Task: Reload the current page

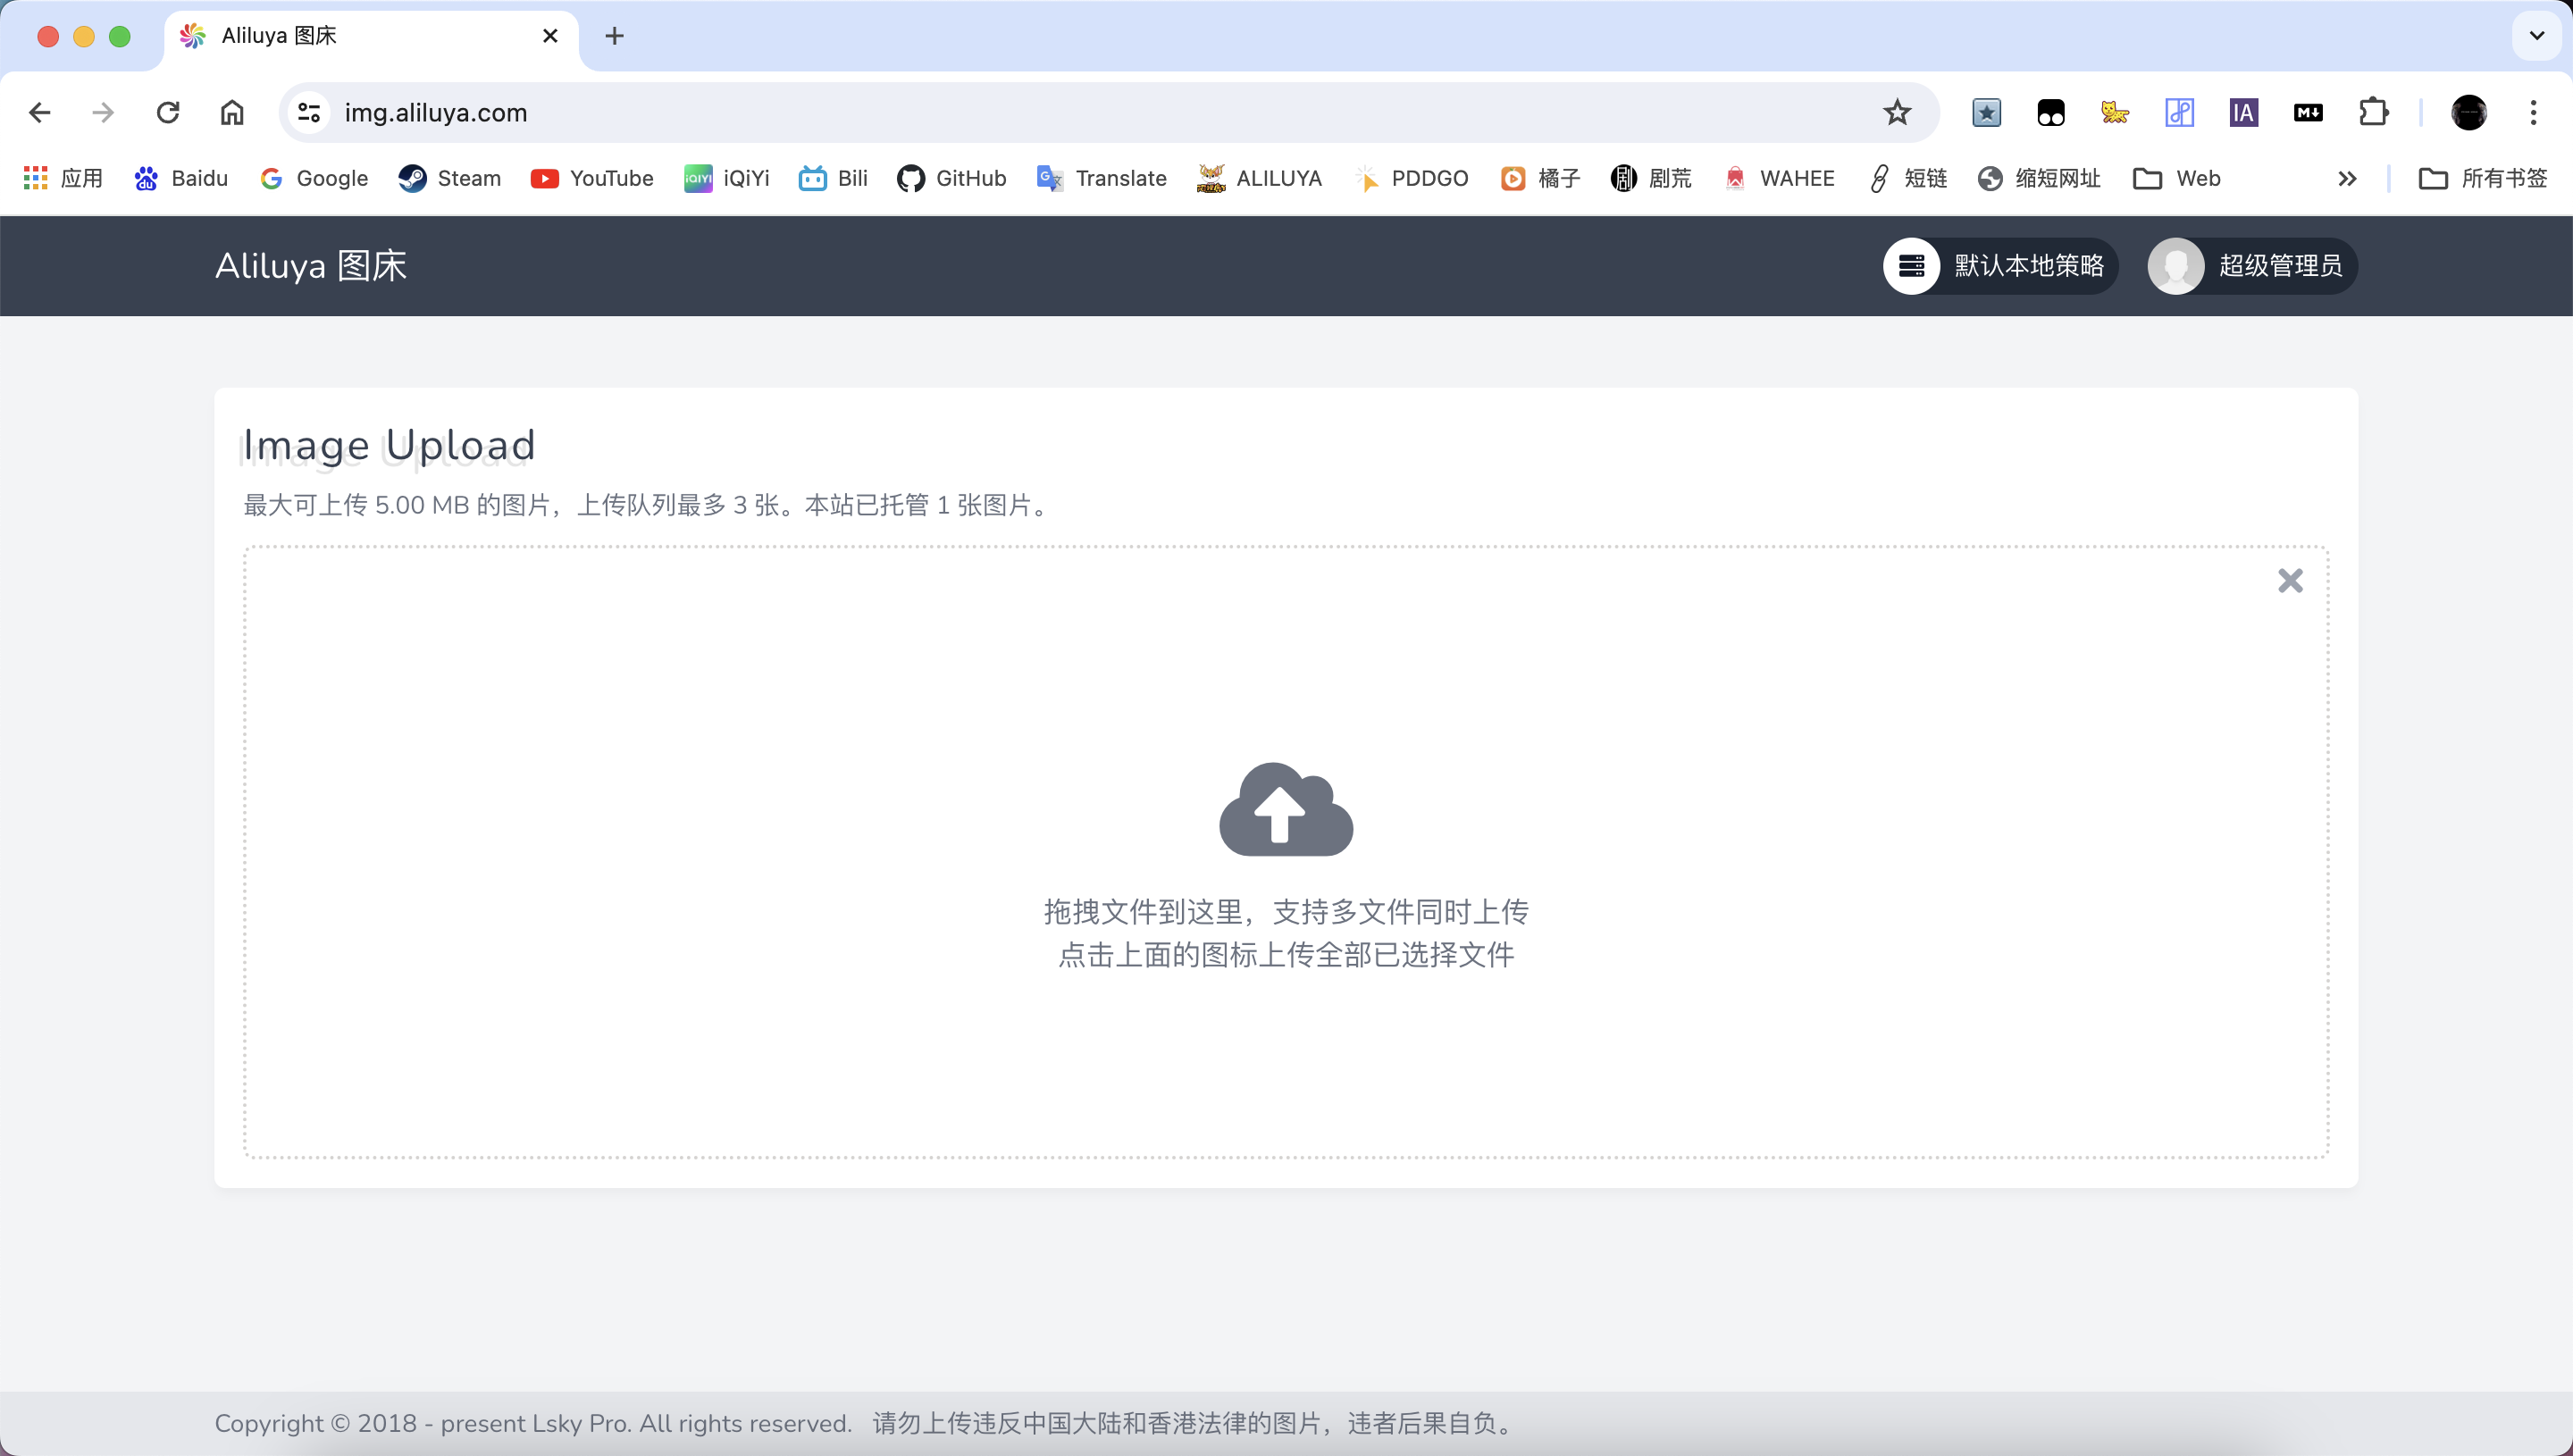Action: click(168, 113)
